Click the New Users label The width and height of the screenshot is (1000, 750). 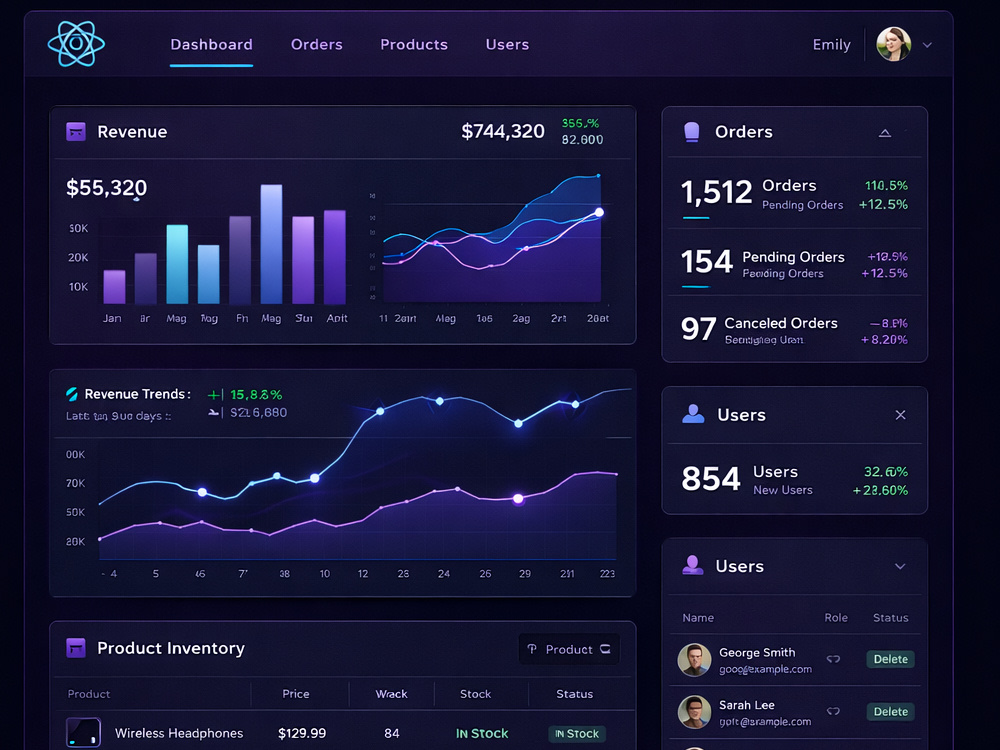783,490
